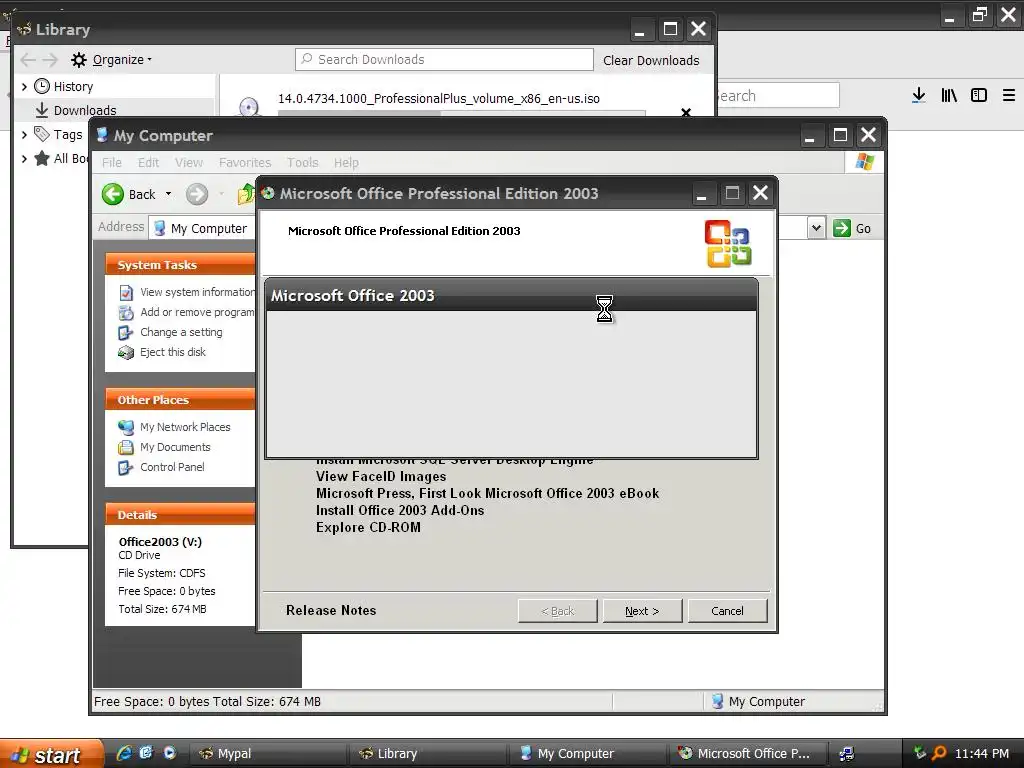1024x768 pixels.
Task: Click green Back button in My Computer
Action: 129,194
